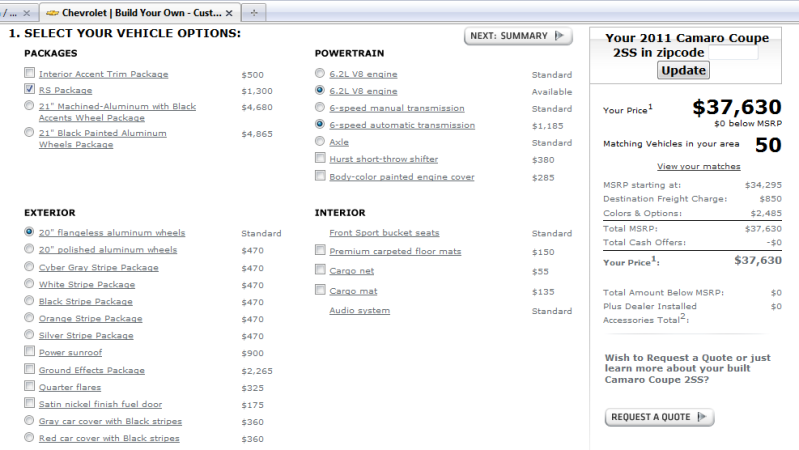Open the View your matches link
The width and height of the screenshot is (799, 450).
[698, 166]
